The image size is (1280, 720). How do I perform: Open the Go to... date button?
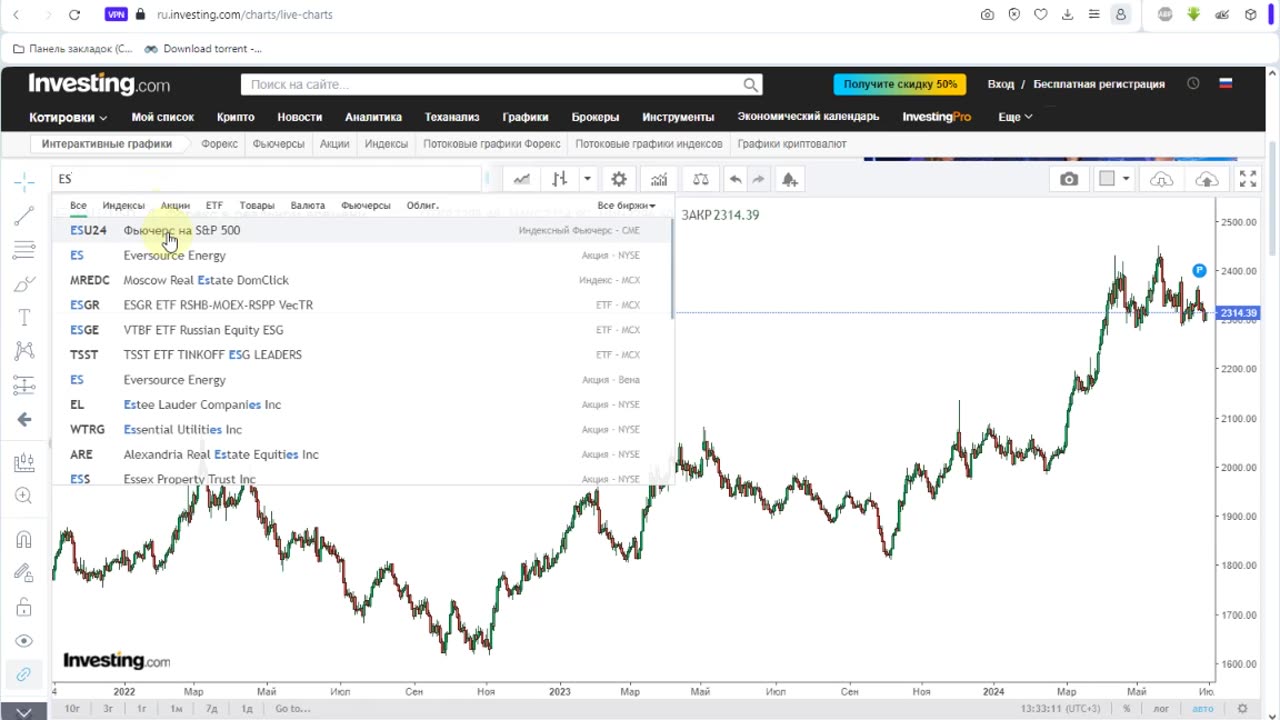293,709
